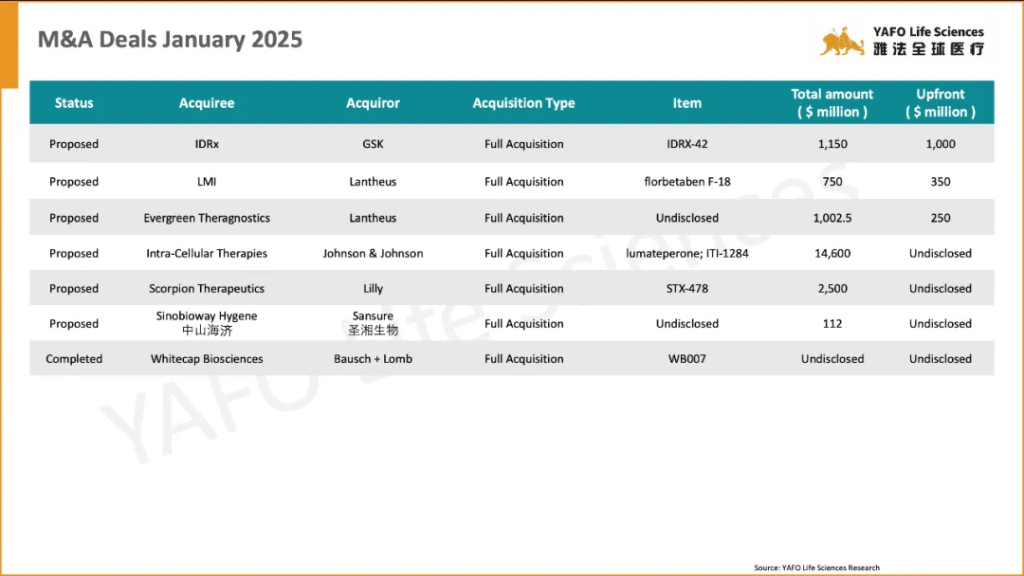Click the GSK acquiror cell

coord(373,144)
